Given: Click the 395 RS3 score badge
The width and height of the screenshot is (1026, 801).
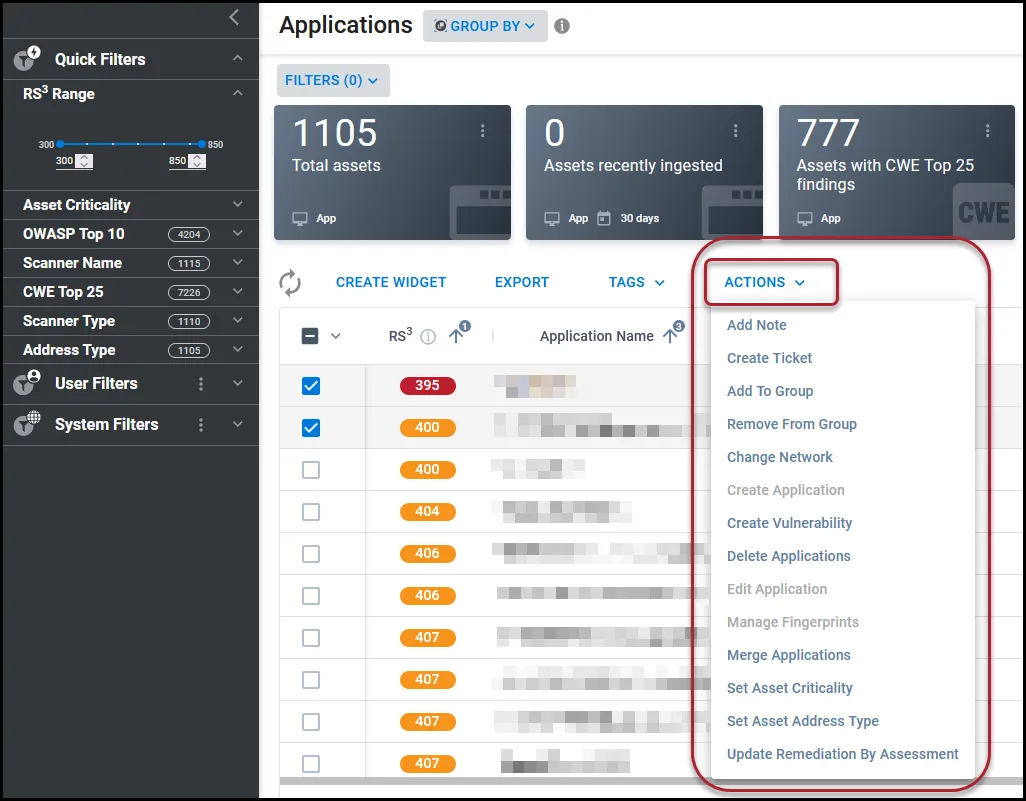Looking at the screenshot, I should click(427, 385).
